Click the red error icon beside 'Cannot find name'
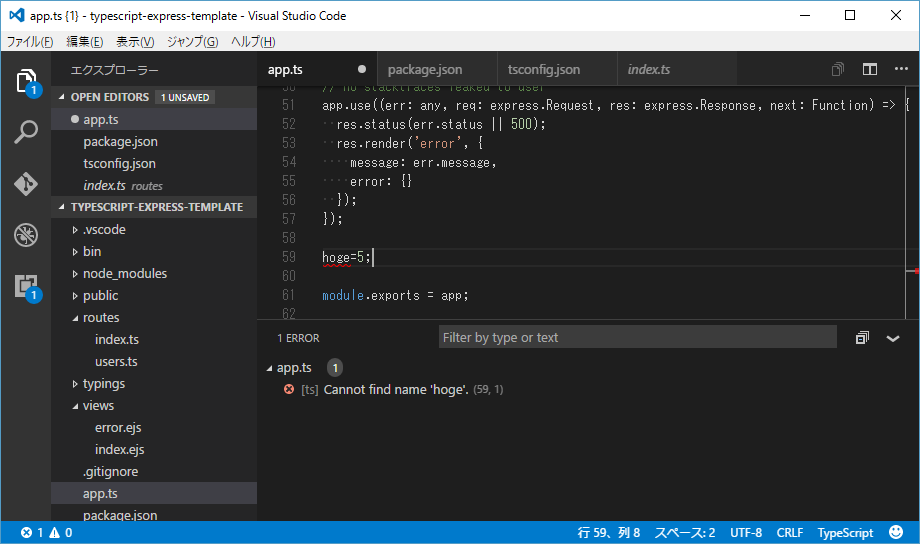The height and width of the screenshot is (544, 920). pyautogui.click(x=289, y=389)
